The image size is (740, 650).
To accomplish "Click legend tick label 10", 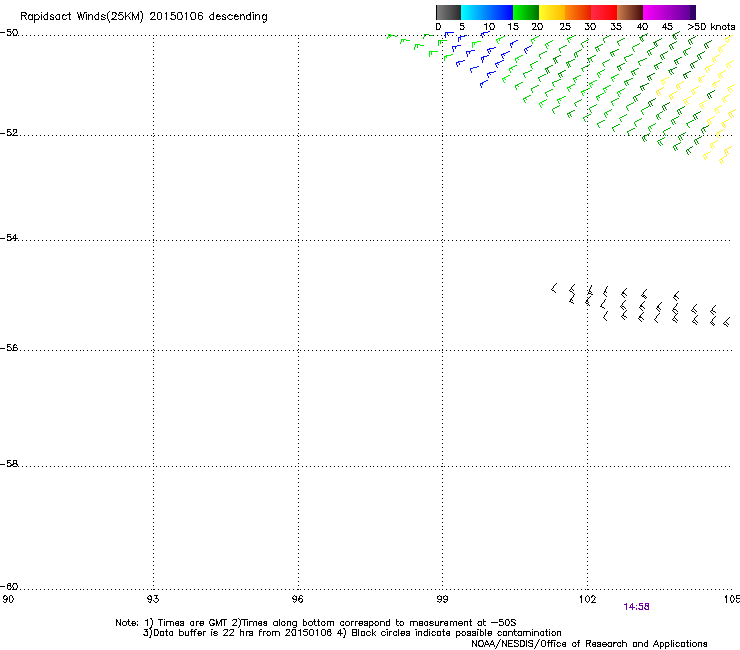I will 489,27.
